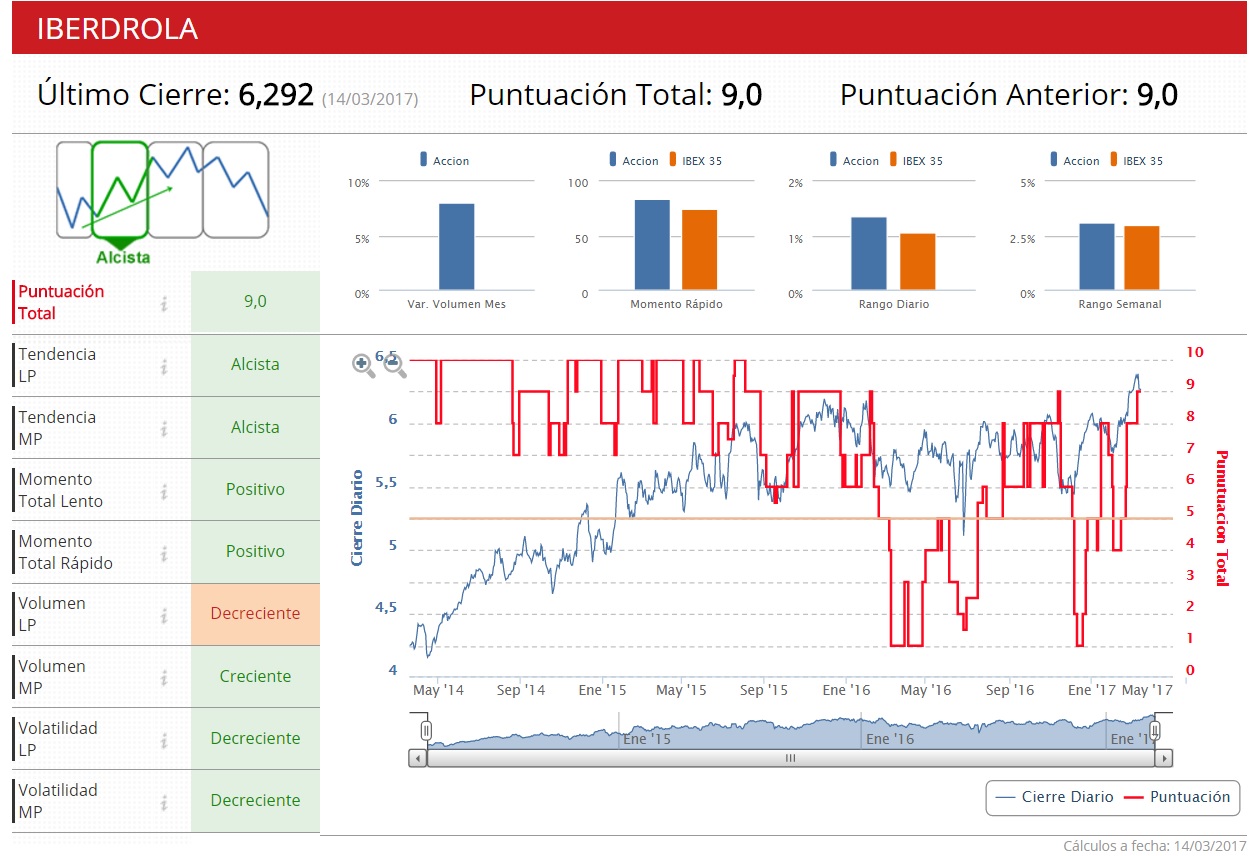
Task: Click the Volumen LP row label
Action: click(x=52, y=614)
